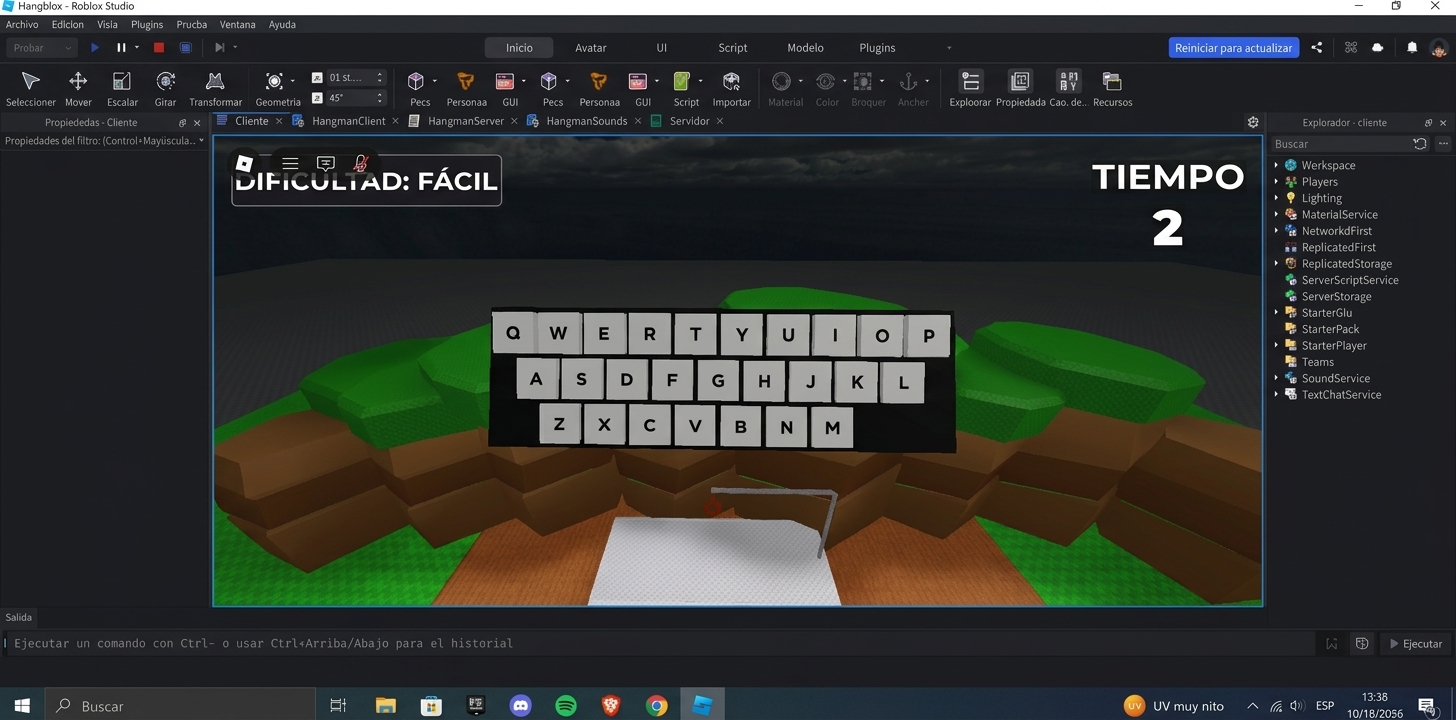The image size is (1456, 720).
Task: Click Reiniciar para actualizar button
Action: tap(1233, 47)
